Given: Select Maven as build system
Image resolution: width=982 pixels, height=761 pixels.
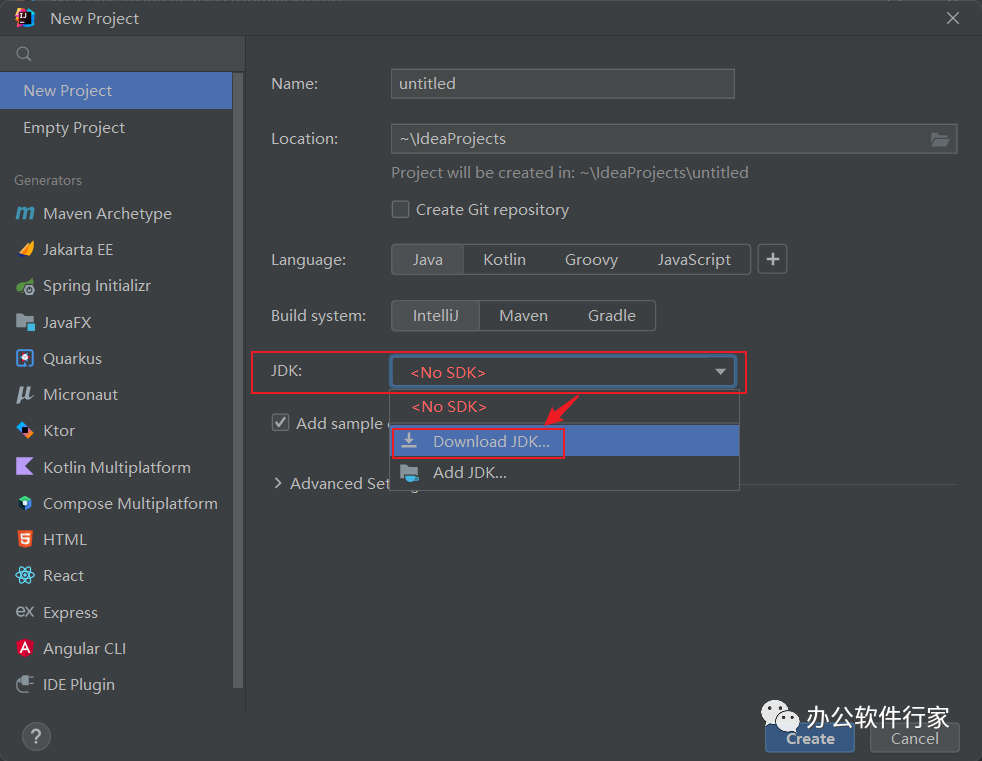Looking at the screenshot, I should click(523, 316).
